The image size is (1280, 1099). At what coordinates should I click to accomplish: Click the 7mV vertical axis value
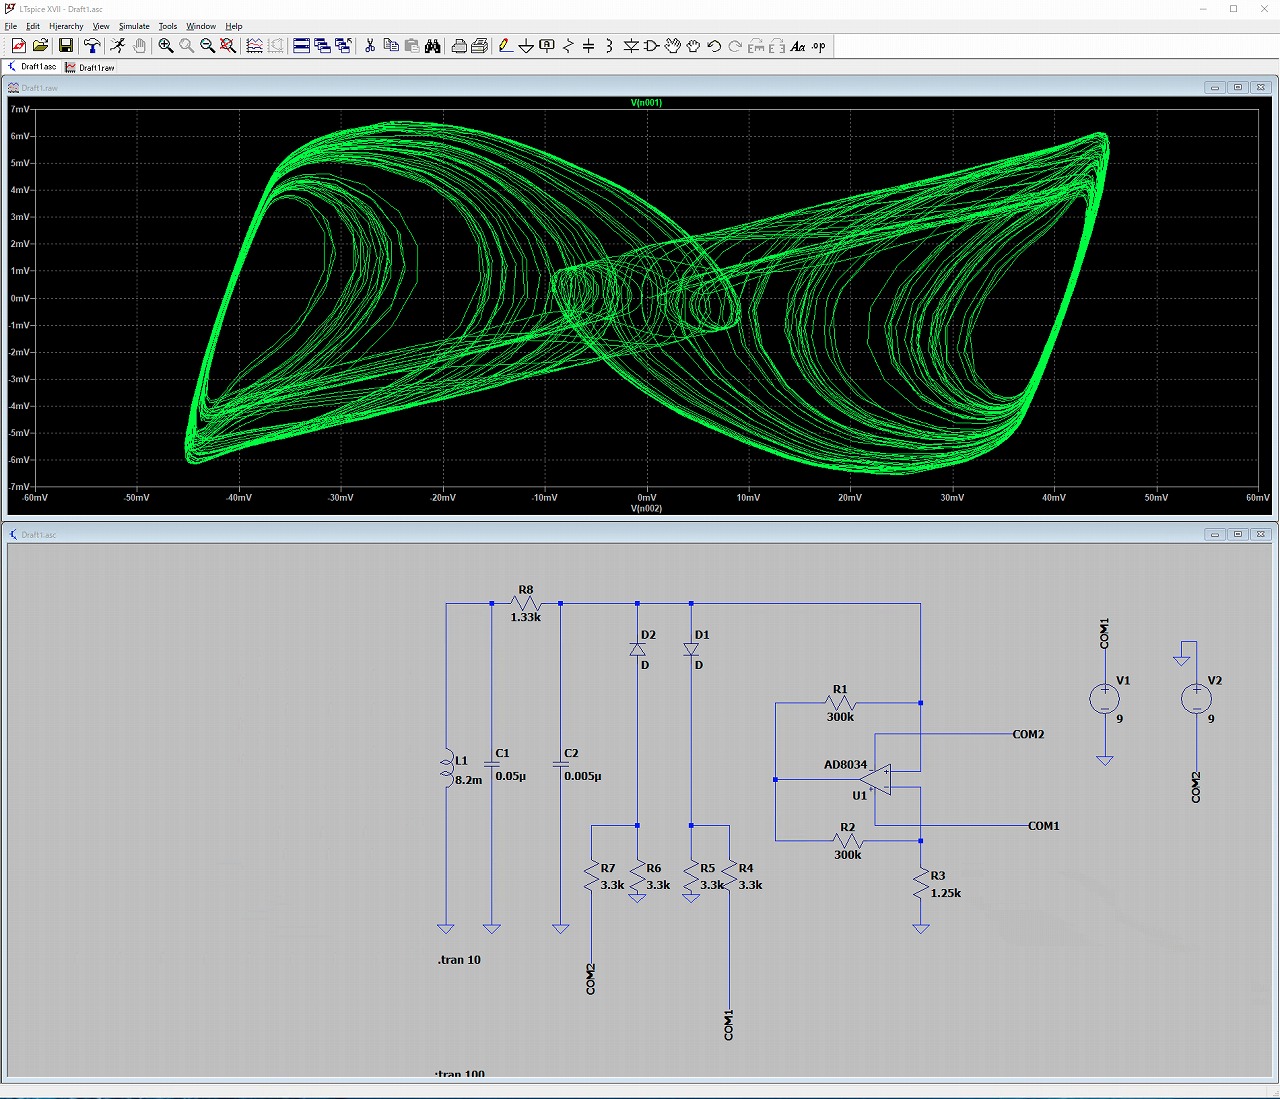point(20,109)
